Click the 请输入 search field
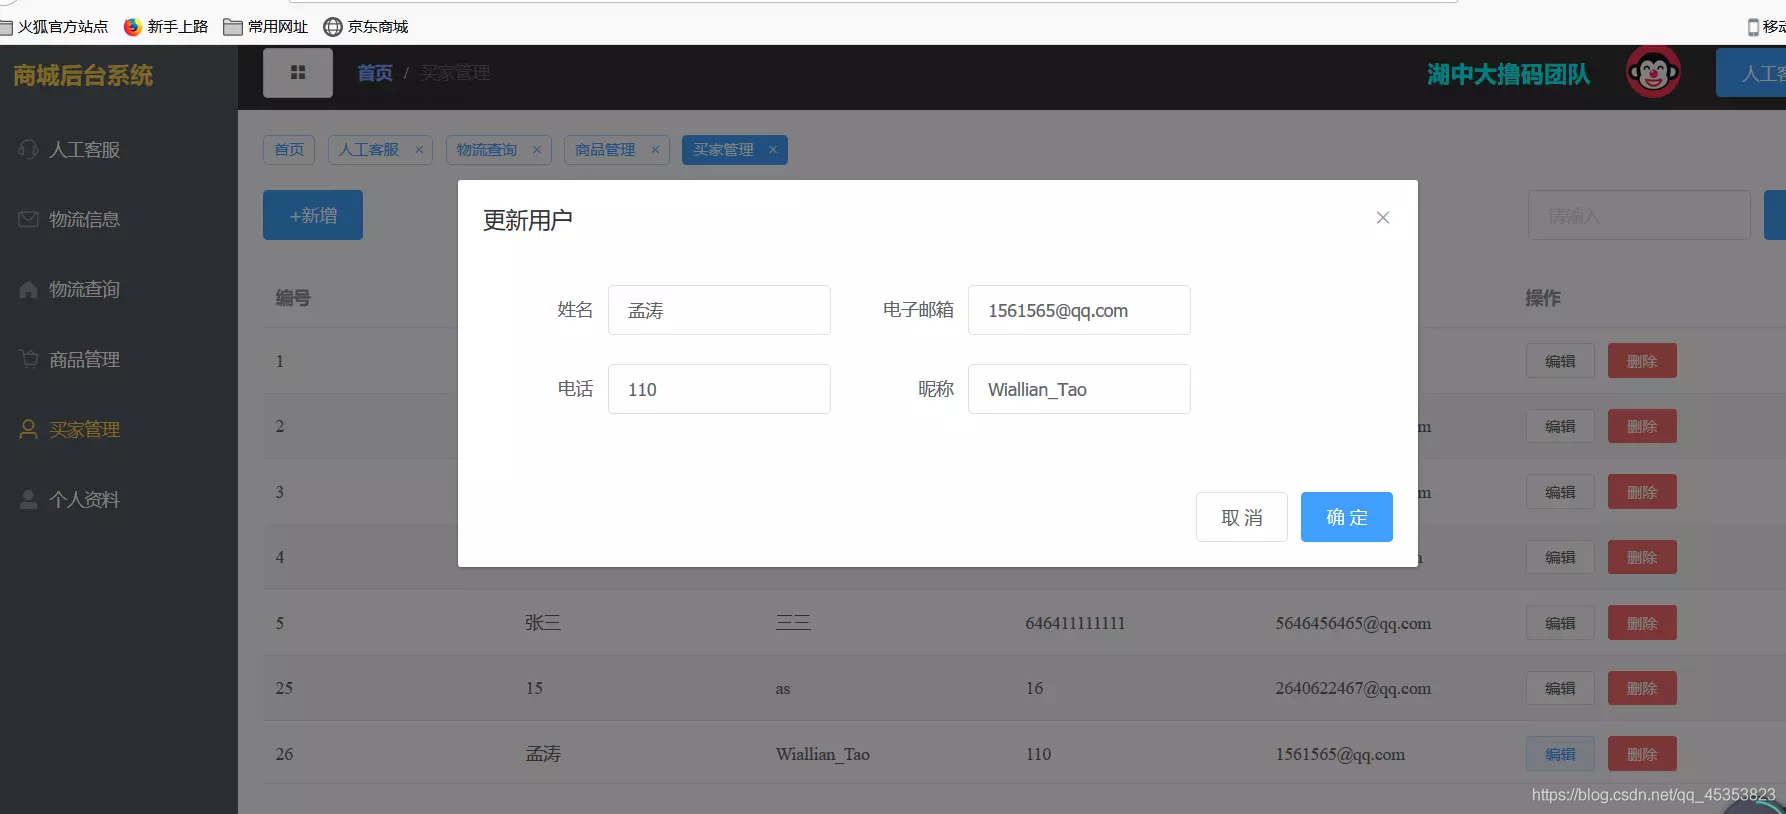1786x814 pixels. pos(1639,215)
